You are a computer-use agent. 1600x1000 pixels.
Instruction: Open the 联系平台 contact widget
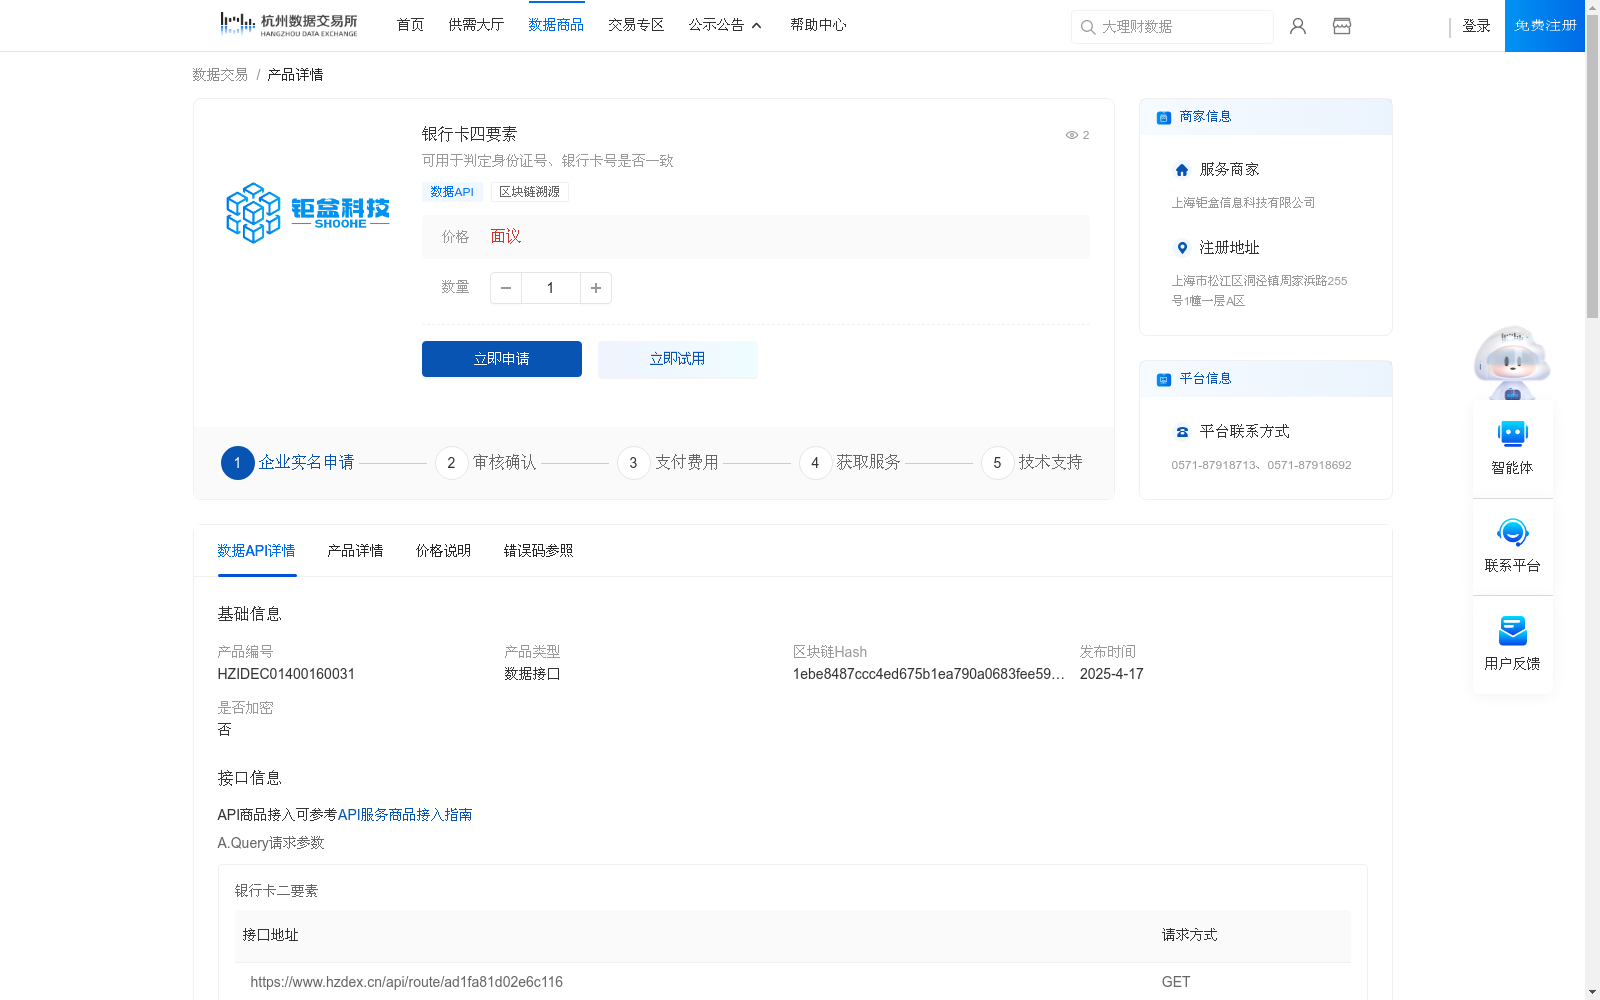coord(1512,546)
